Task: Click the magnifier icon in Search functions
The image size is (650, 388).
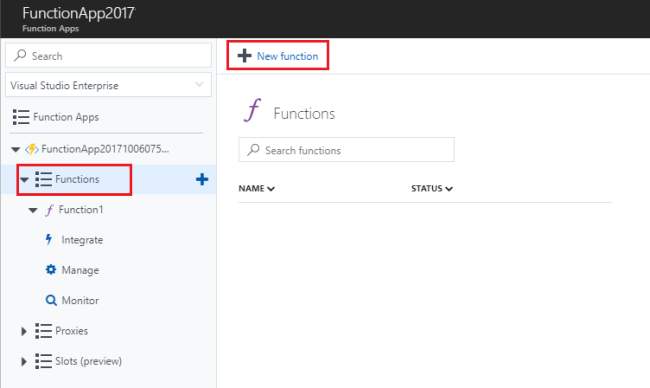Action: [253, 150]
